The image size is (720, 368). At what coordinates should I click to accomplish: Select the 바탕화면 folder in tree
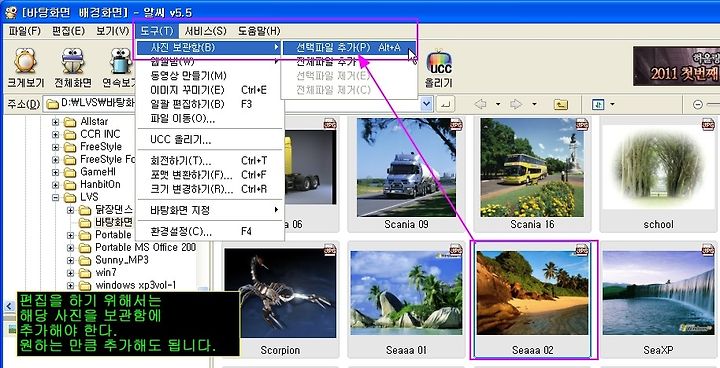tap(113, 222)
